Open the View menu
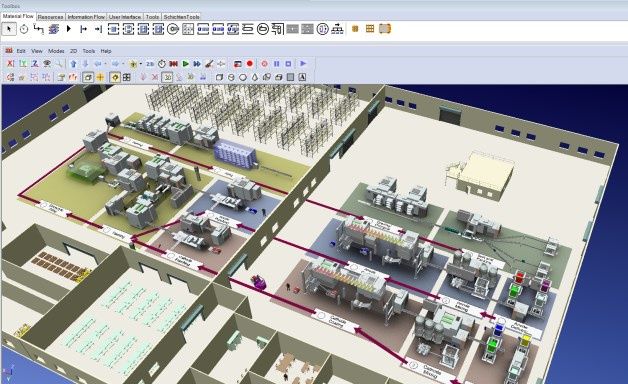628x384 pixels. coord(37,51)
